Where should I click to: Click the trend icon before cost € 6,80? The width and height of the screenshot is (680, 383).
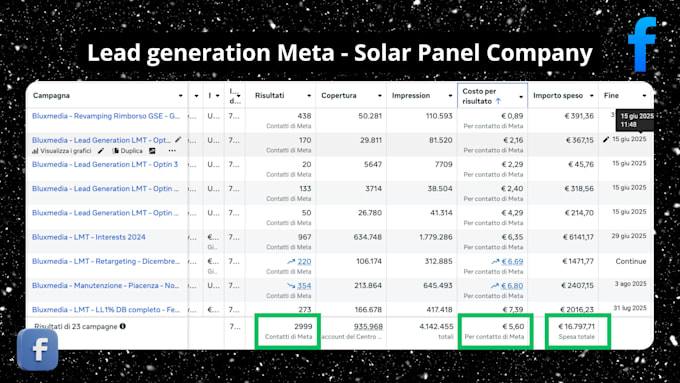[495, 286]
